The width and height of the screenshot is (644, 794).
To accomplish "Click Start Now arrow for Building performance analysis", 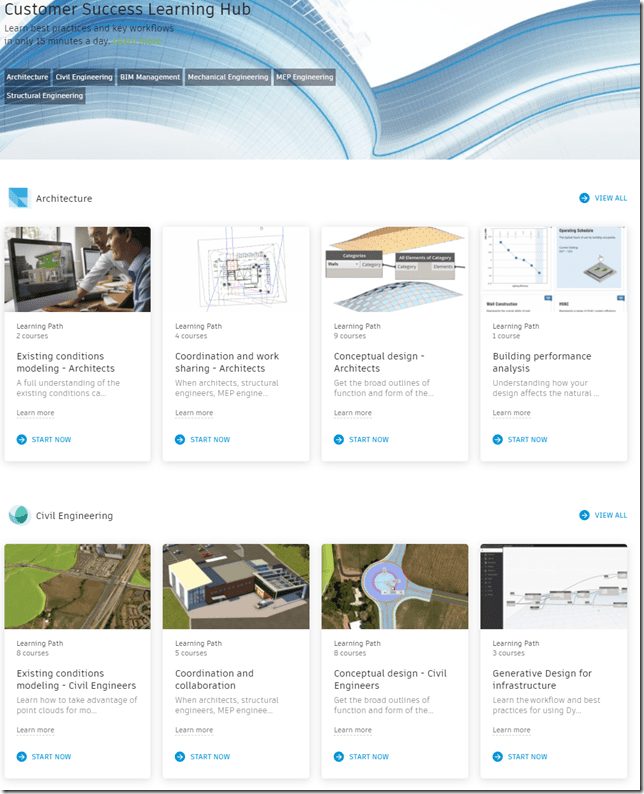I will click(497, 439).
